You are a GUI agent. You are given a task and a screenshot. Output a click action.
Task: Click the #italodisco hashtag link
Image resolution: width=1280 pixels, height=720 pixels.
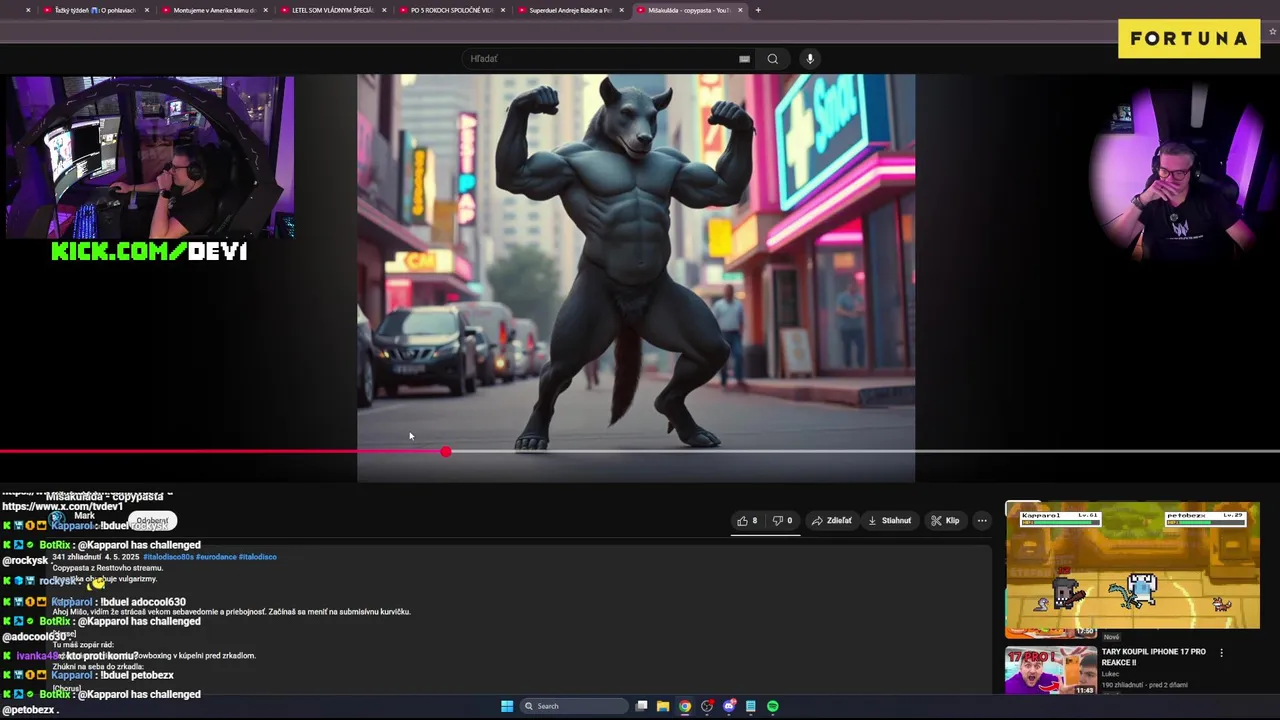coord(258,557)
